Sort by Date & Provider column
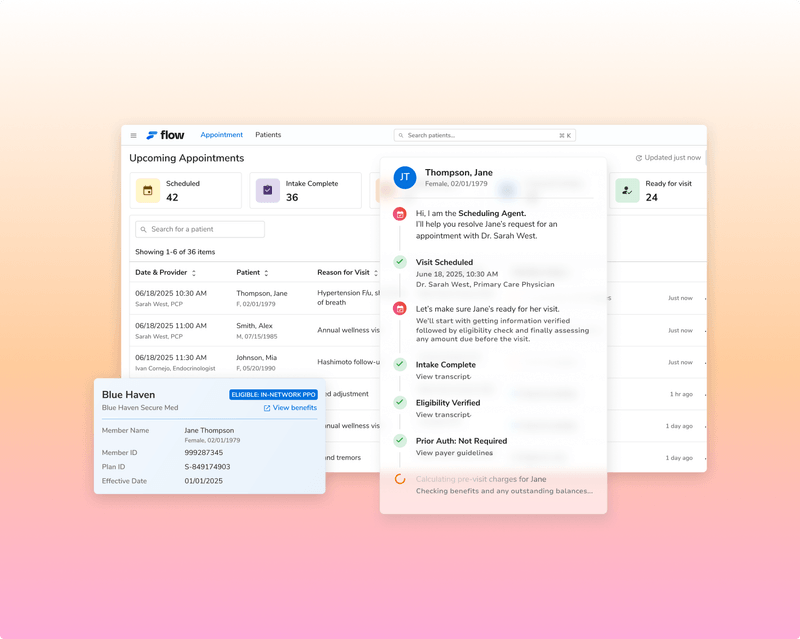This screenshot has height=639, width=800. (165, 273)
